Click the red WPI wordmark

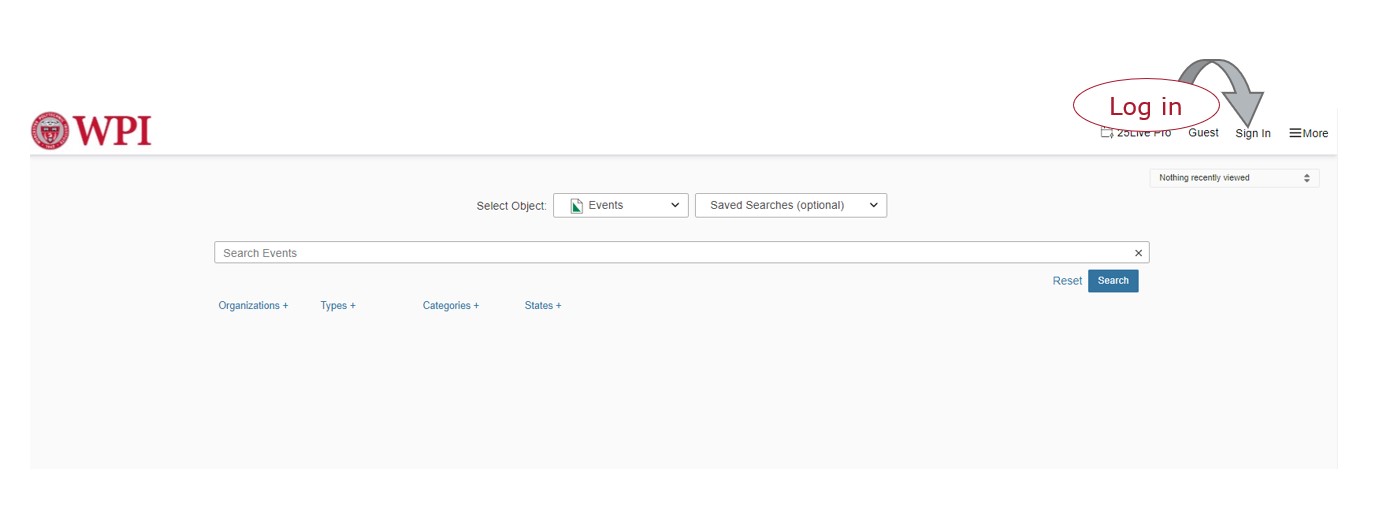[x=112, y=131]
